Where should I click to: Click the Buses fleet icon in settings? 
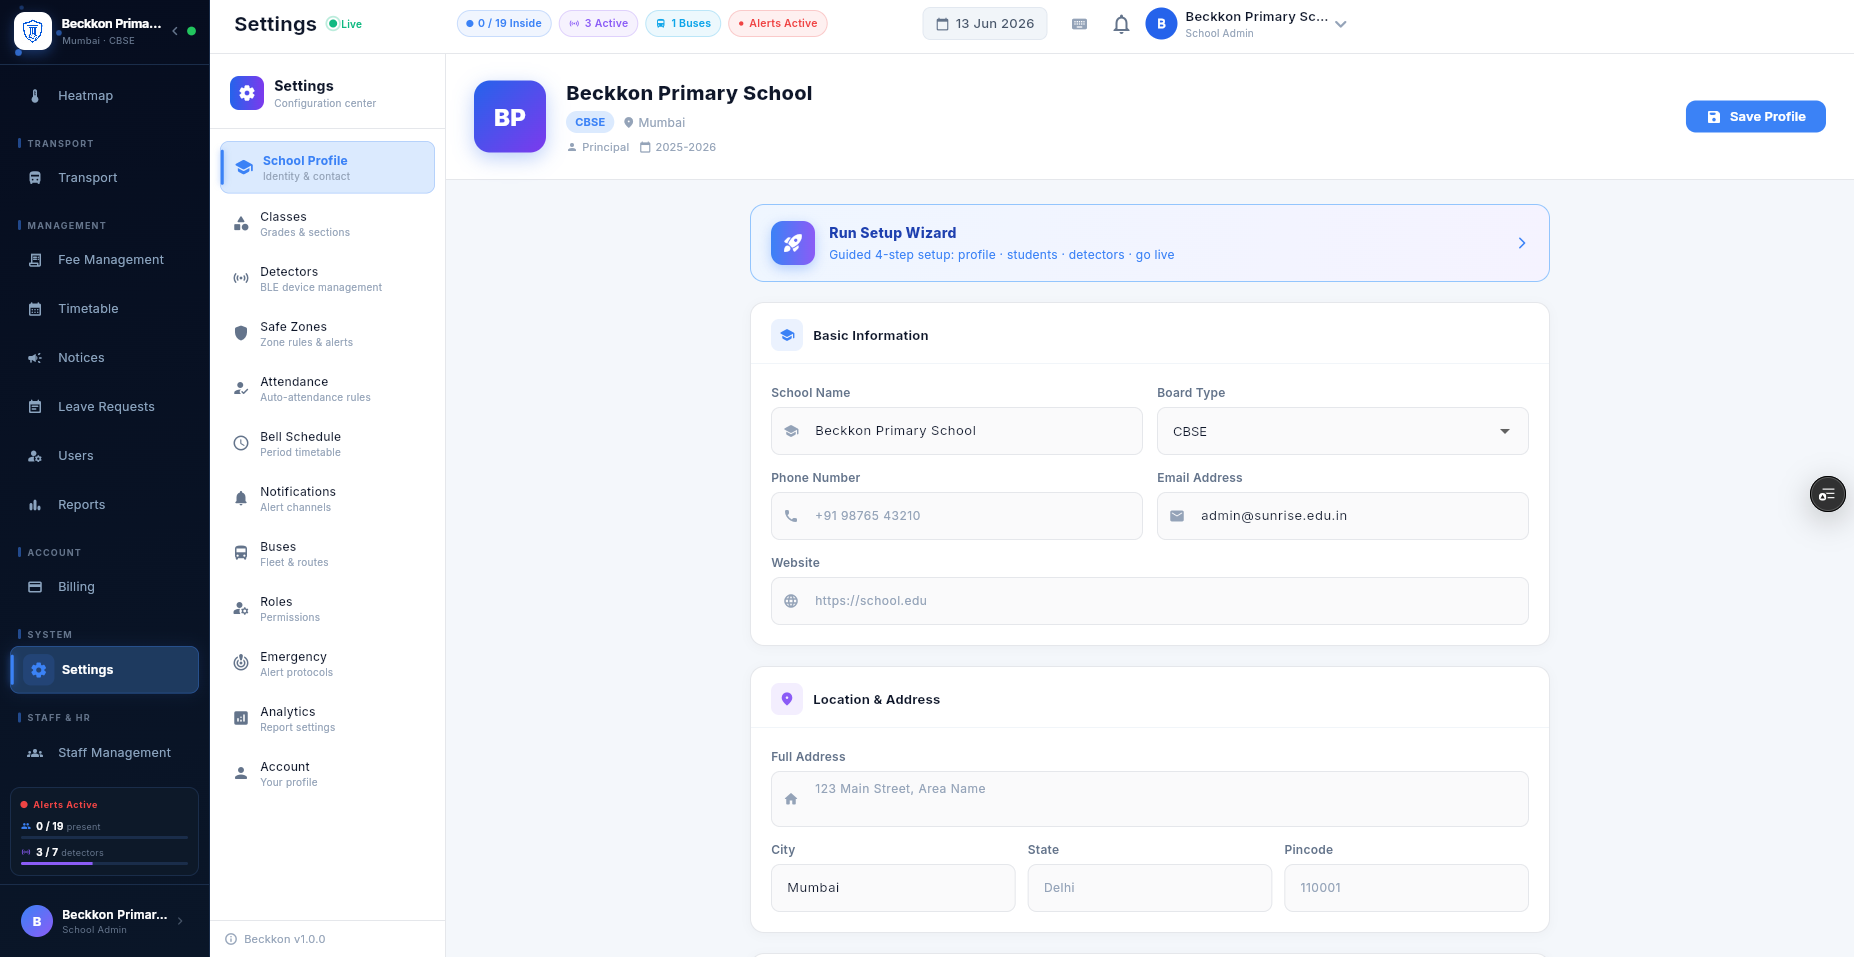click(241, 554)
